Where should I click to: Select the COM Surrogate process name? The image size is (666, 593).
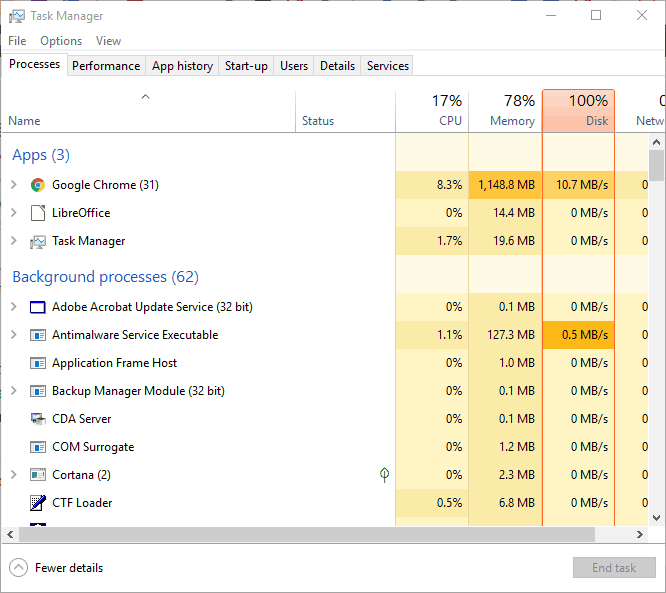tap(93, 447)
